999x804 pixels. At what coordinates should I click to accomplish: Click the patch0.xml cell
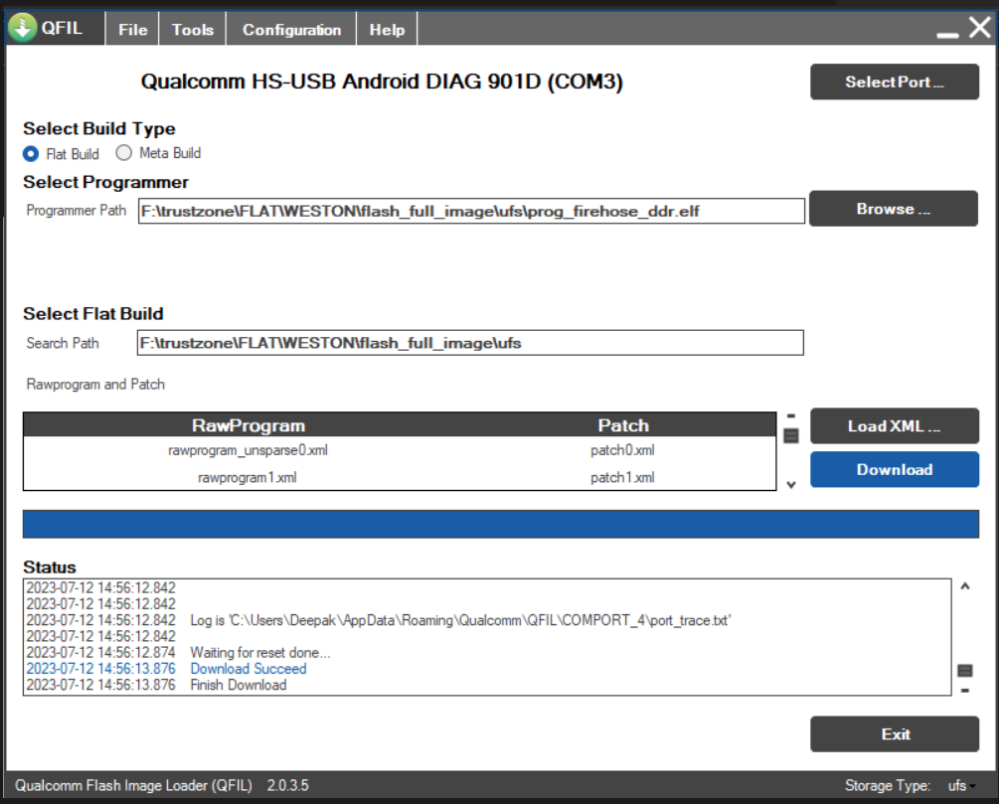pyautogui.click(x=622, y=450)
